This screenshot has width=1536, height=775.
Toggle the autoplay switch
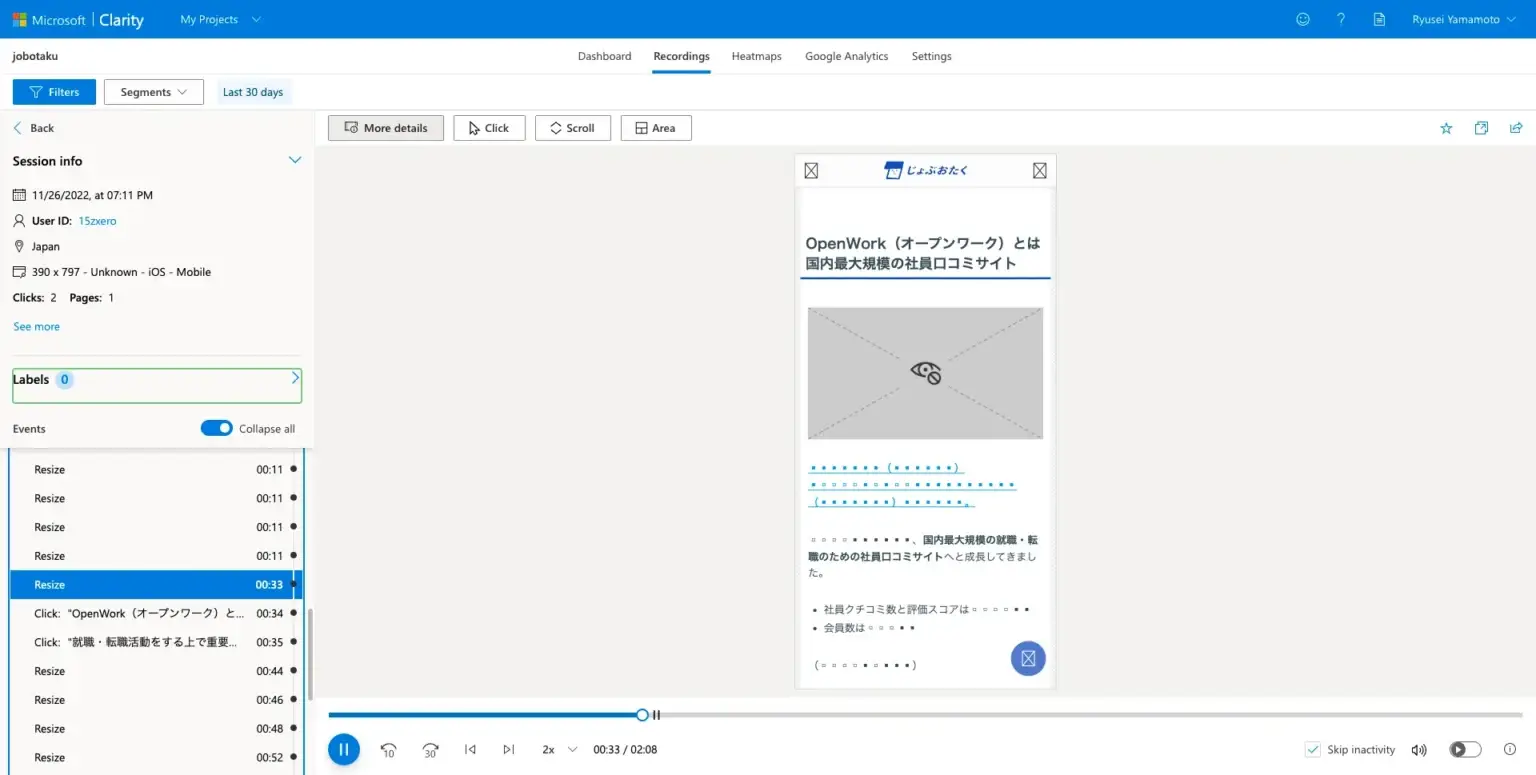pyautogui.click(x=1465, y=749)
